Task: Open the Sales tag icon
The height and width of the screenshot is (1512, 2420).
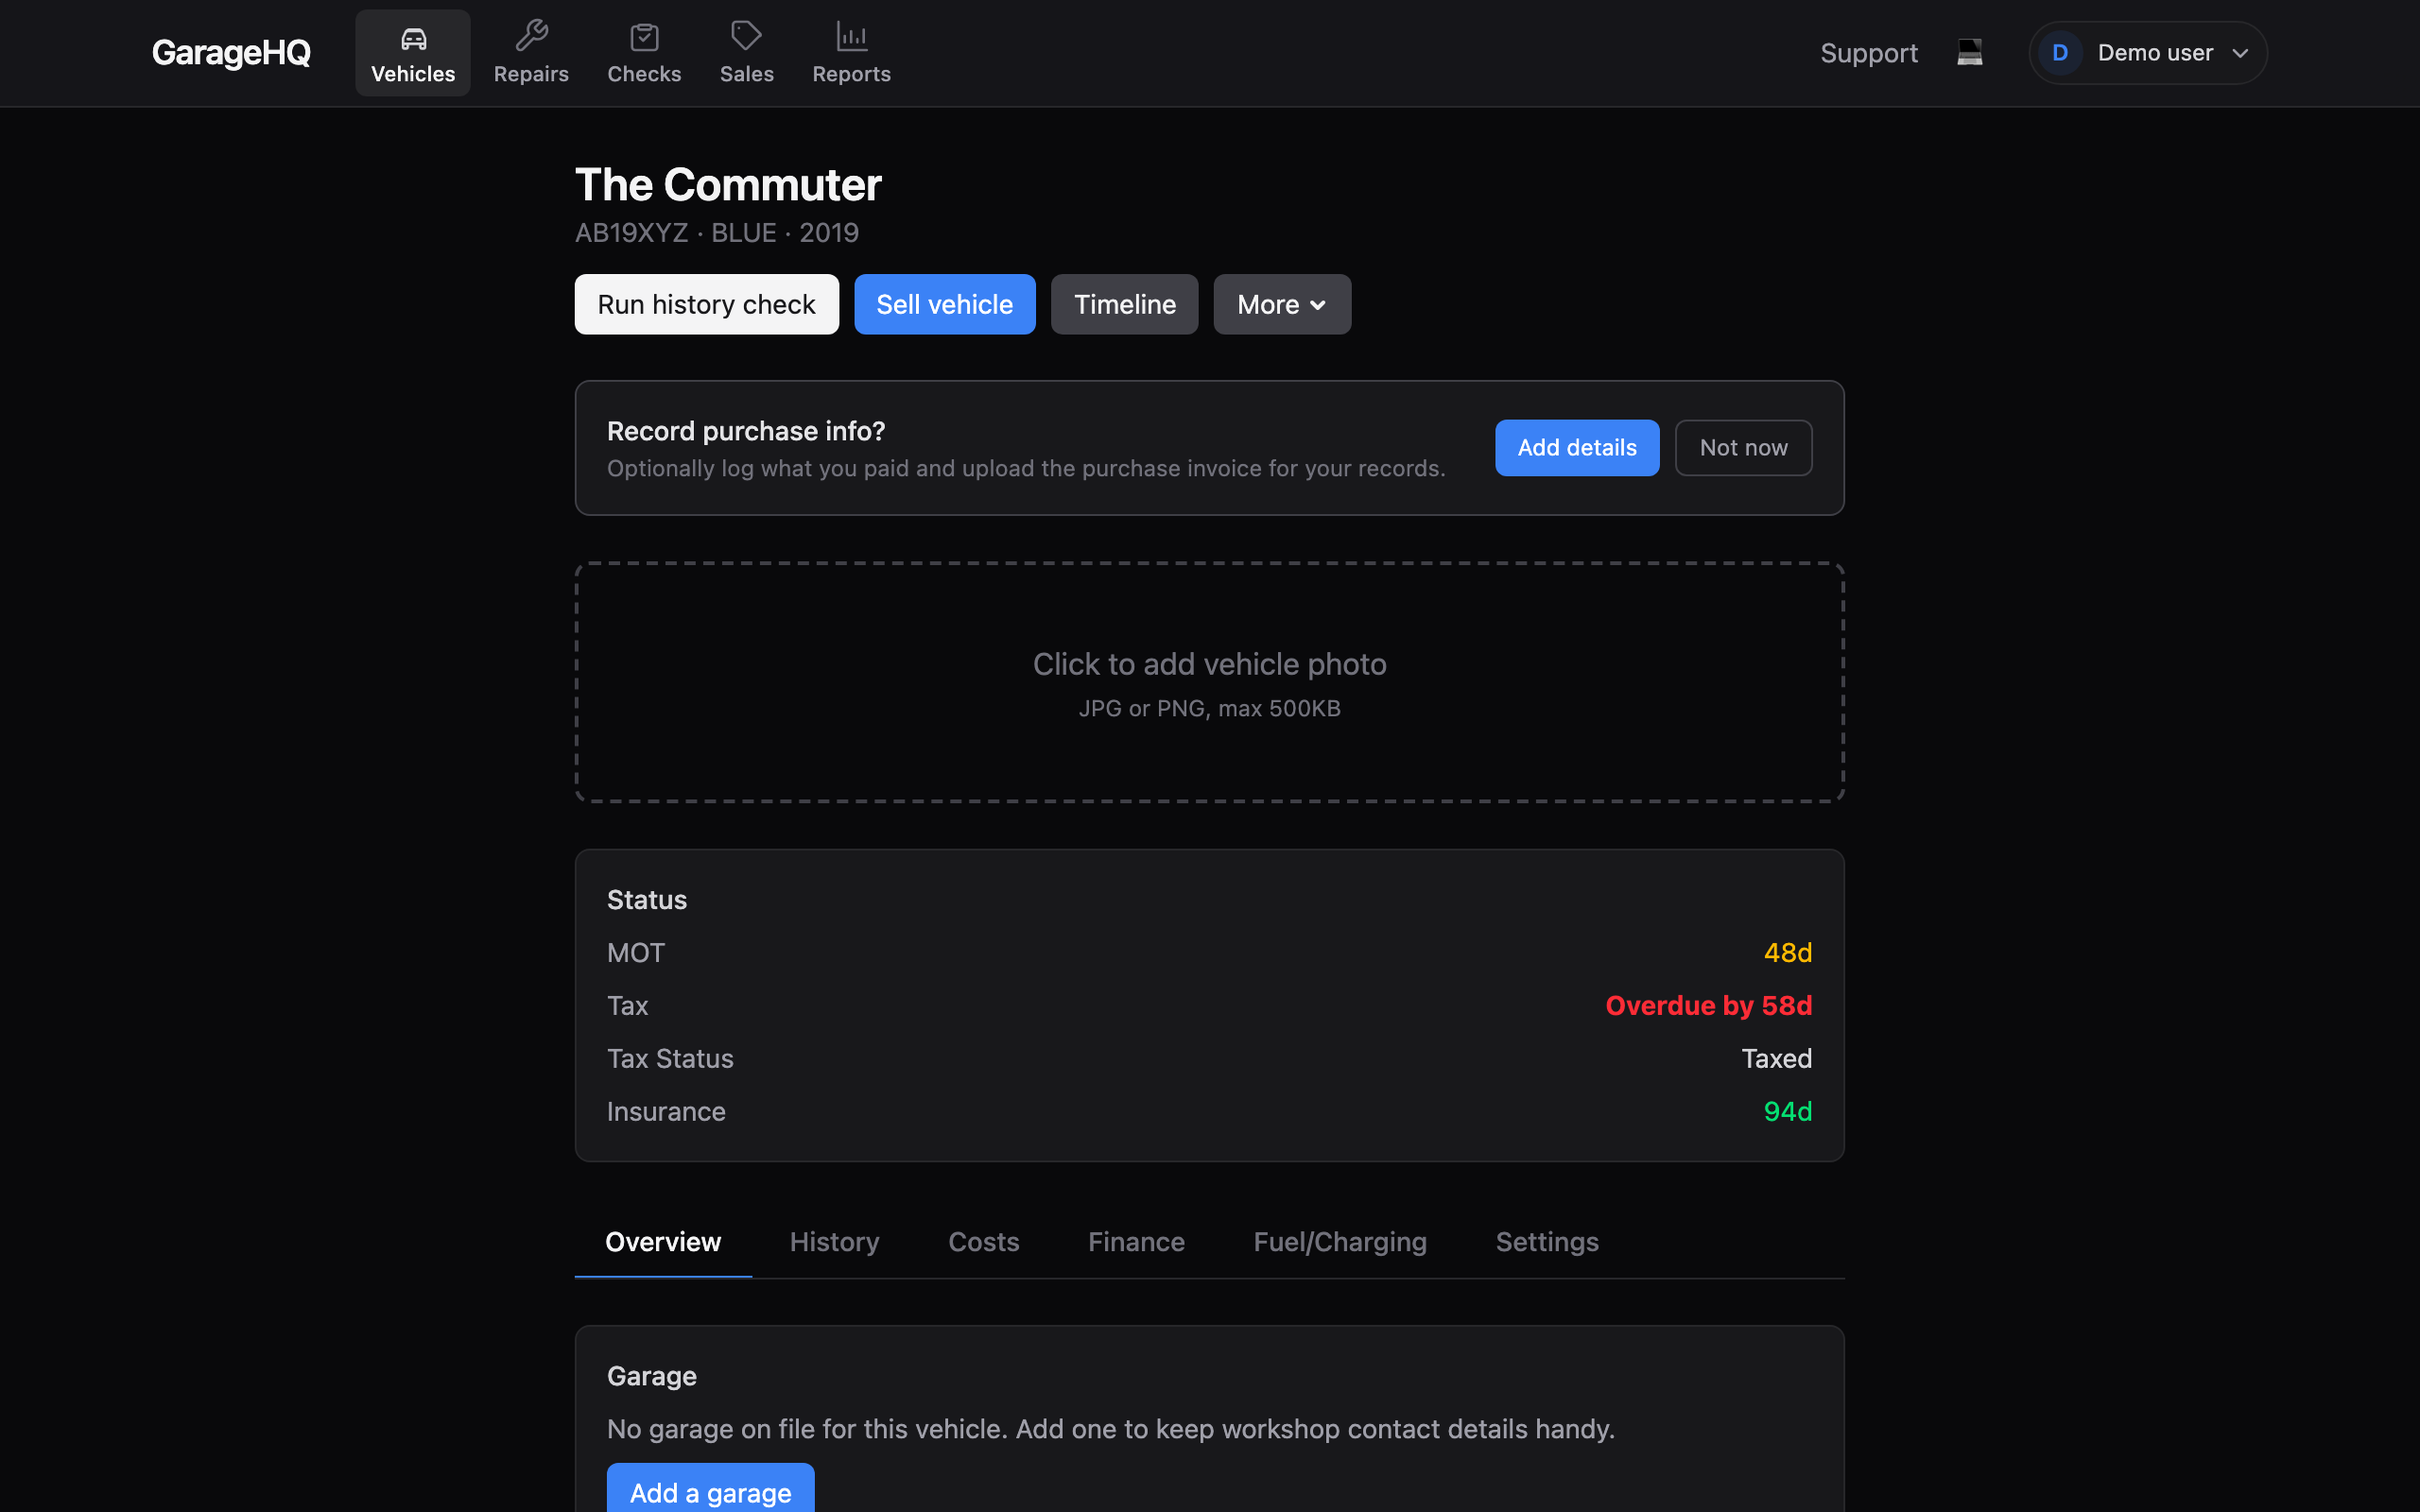Action: (746, 36)
